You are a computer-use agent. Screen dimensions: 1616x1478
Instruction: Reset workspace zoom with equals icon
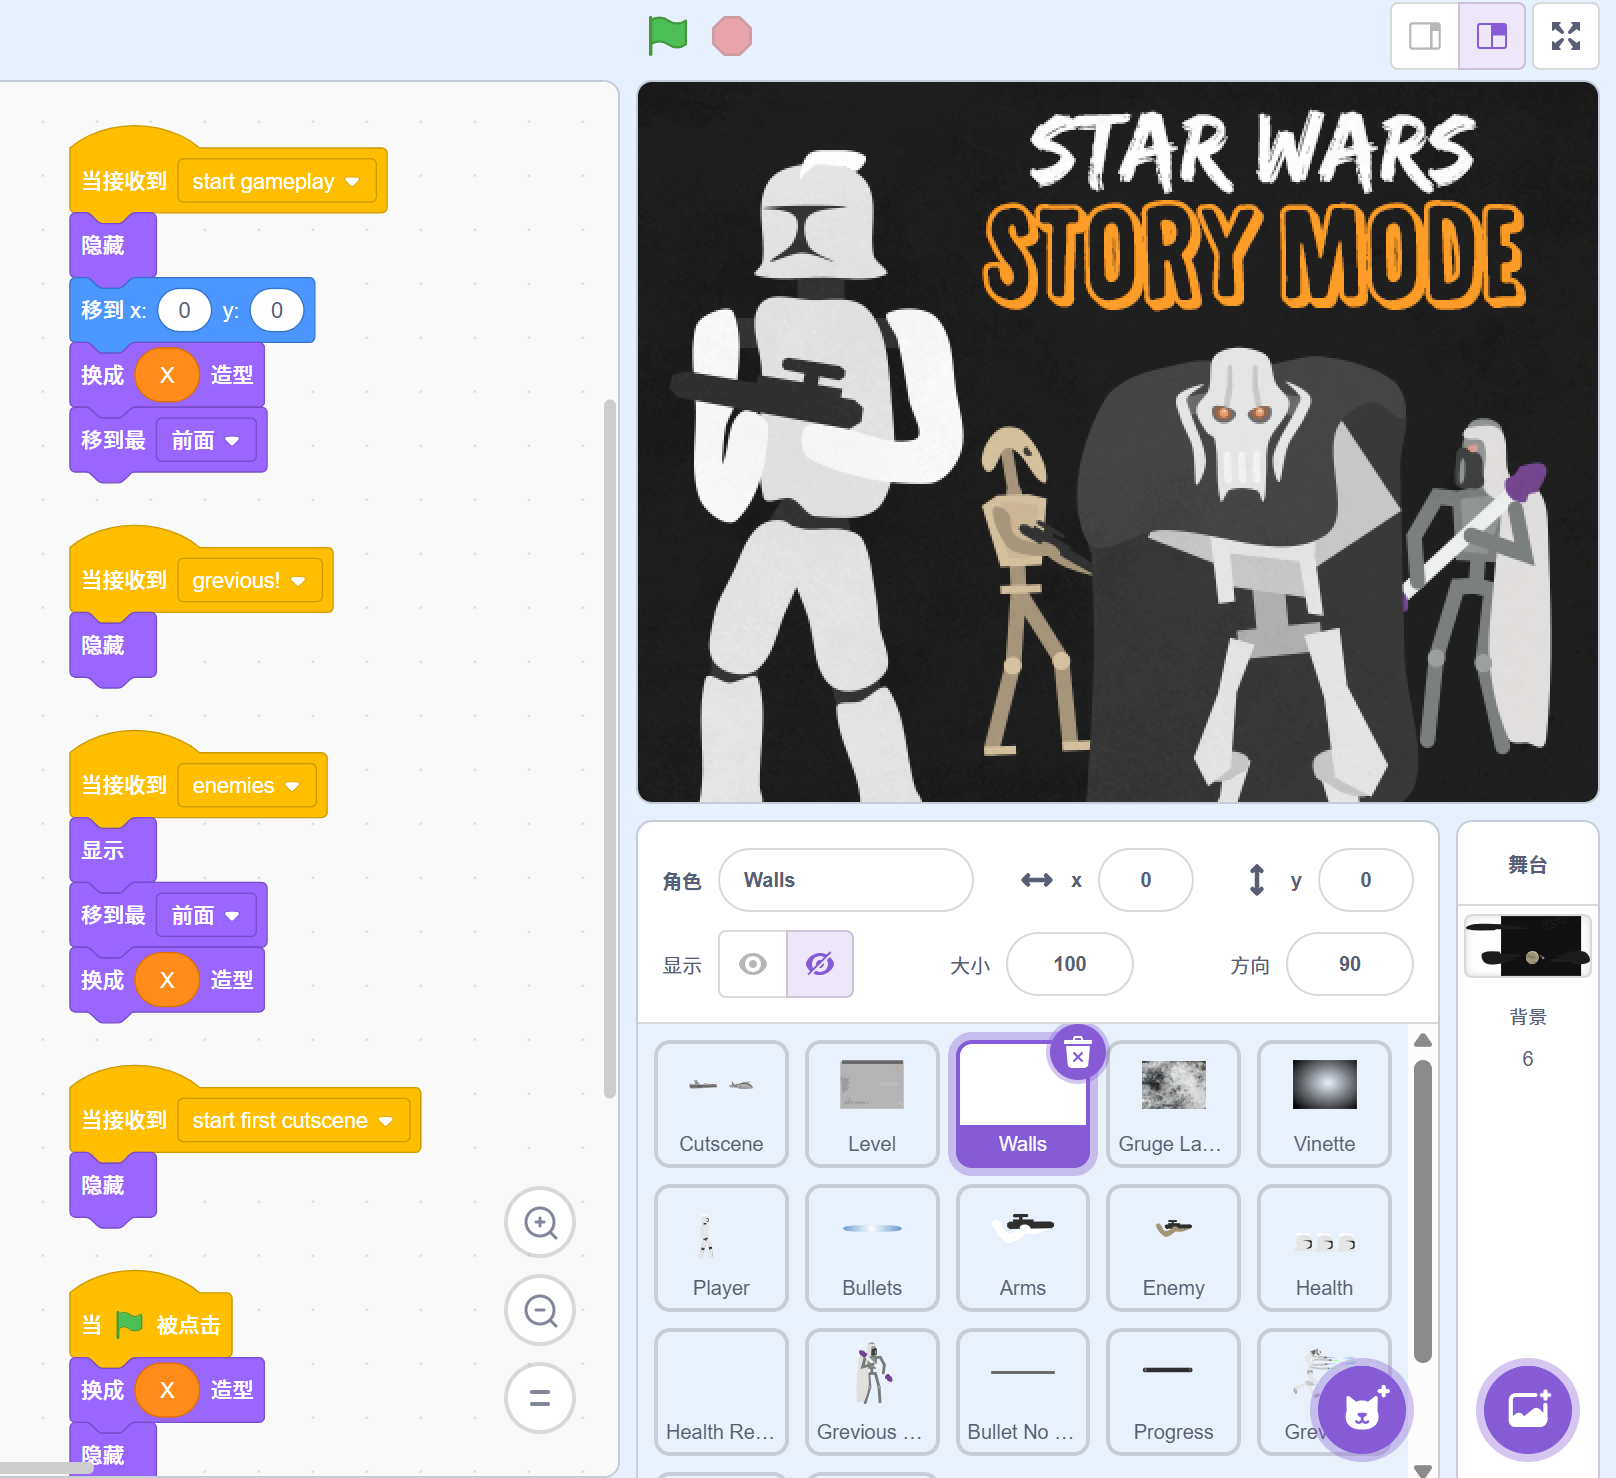(540, 1398)
